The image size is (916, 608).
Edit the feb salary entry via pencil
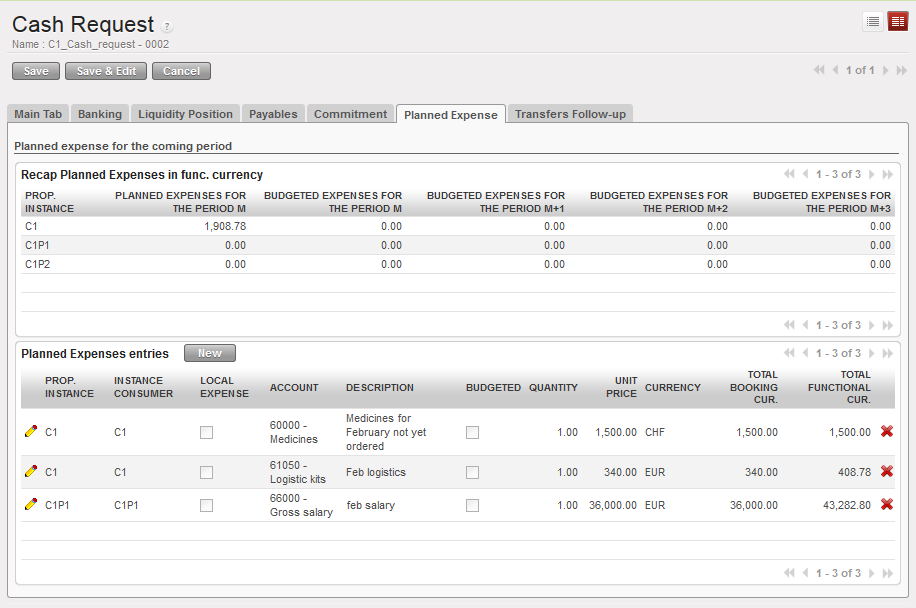(x=31, y=505)
